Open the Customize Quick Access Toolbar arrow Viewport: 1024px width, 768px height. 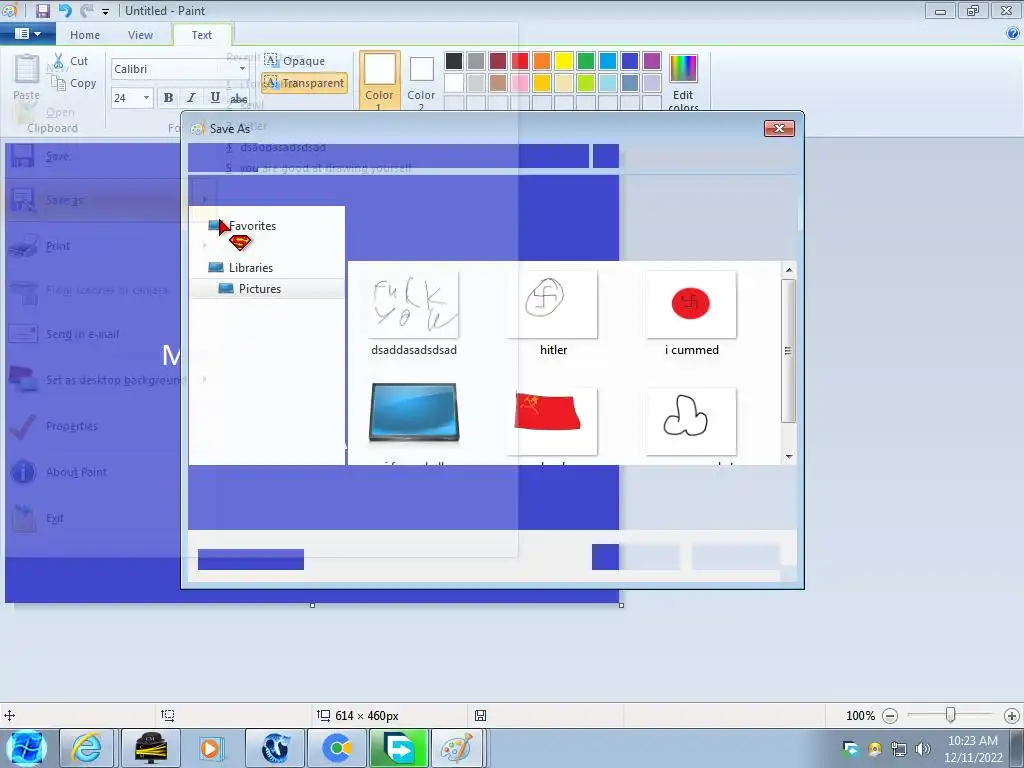[105, 11]
